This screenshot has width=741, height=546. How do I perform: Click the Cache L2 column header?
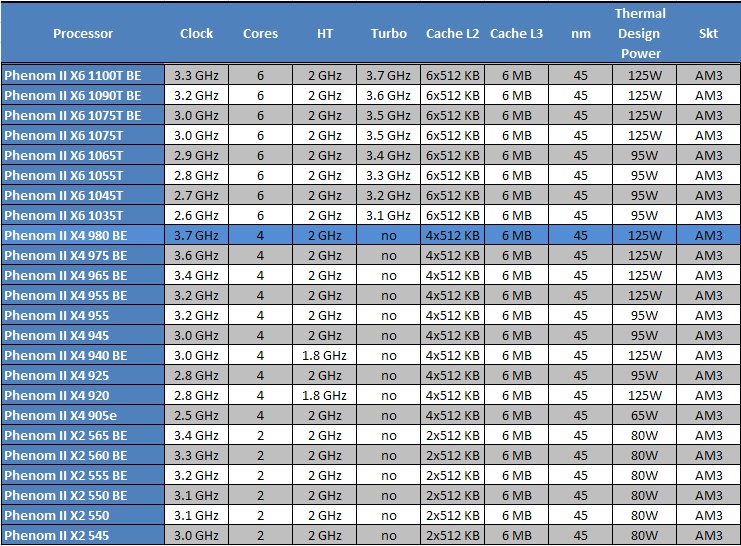click(x=452, y=33)
